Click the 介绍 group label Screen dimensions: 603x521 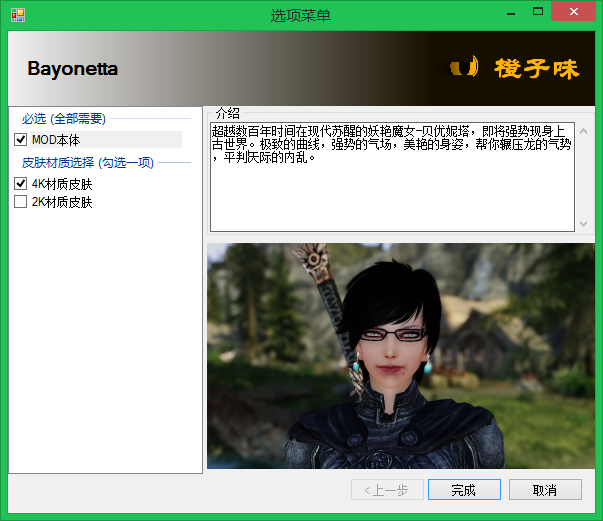[x=227, y=113]
